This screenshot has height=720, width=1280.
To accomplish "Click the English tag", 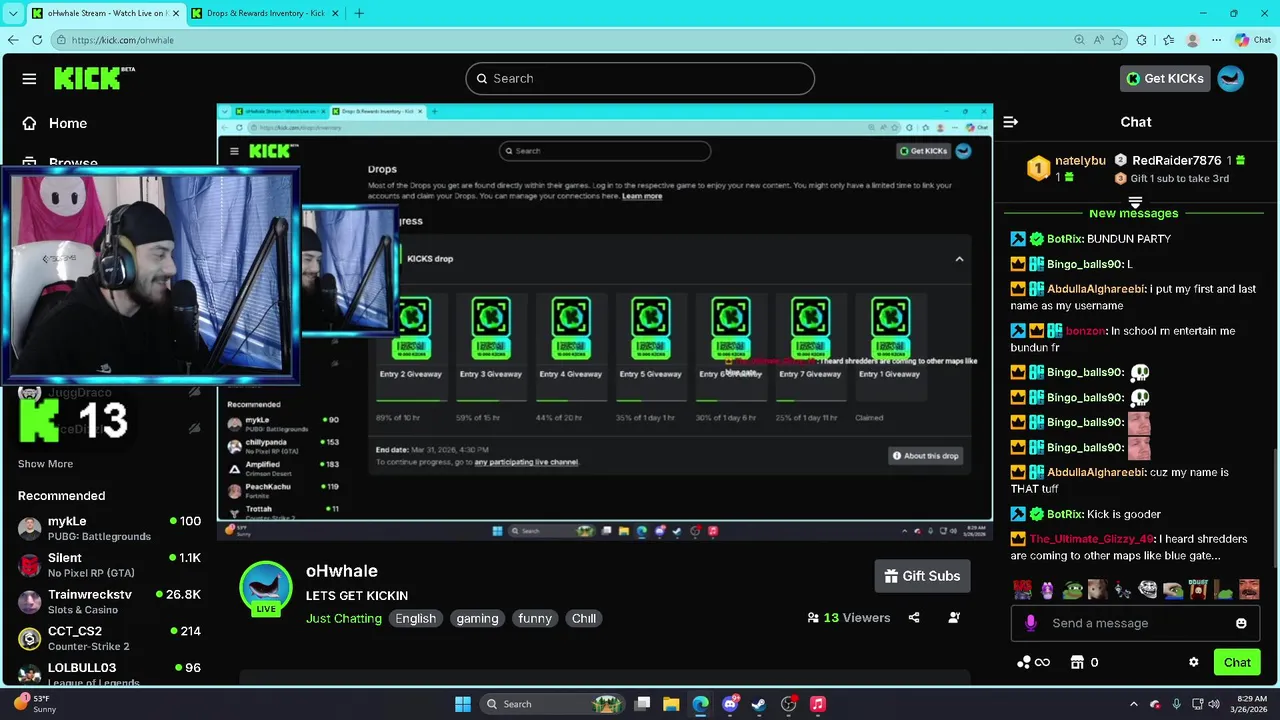I will (415, 618).
